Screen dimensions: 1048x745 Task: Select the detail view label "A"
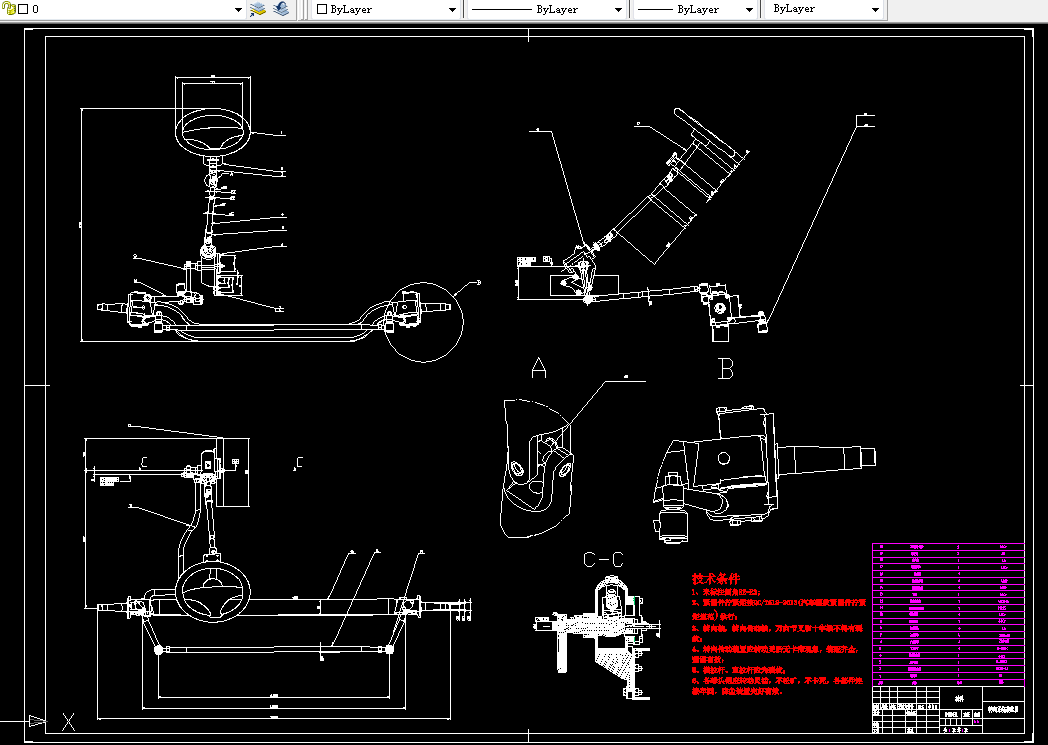(539, 367)
